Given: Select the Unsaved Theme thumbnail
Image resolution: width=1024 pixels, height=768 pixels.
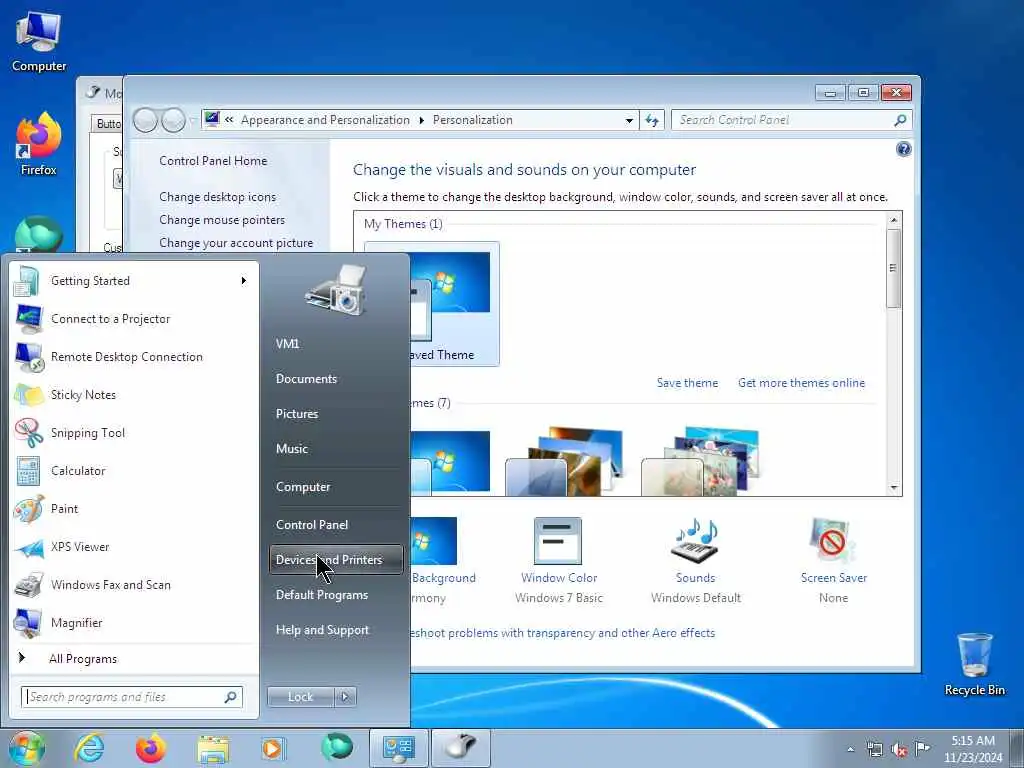Looking at the screenshot, I should 455,304.
